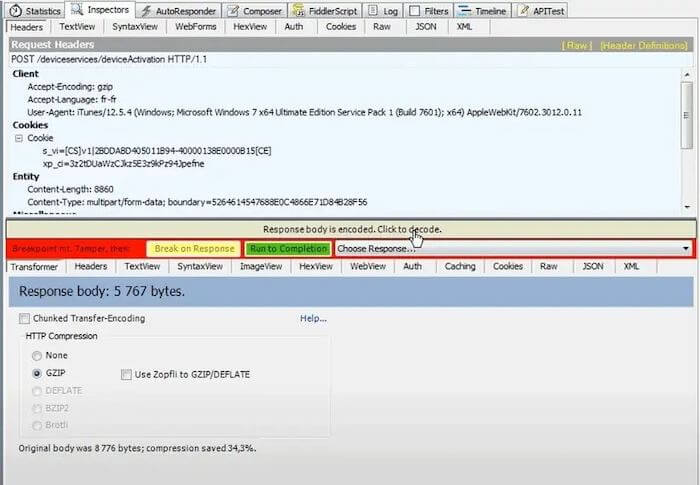The height and width of the screenshot is (485, 700).
Task: Open AutoResponder lightning bolt icon
Action: coord(147,10)
